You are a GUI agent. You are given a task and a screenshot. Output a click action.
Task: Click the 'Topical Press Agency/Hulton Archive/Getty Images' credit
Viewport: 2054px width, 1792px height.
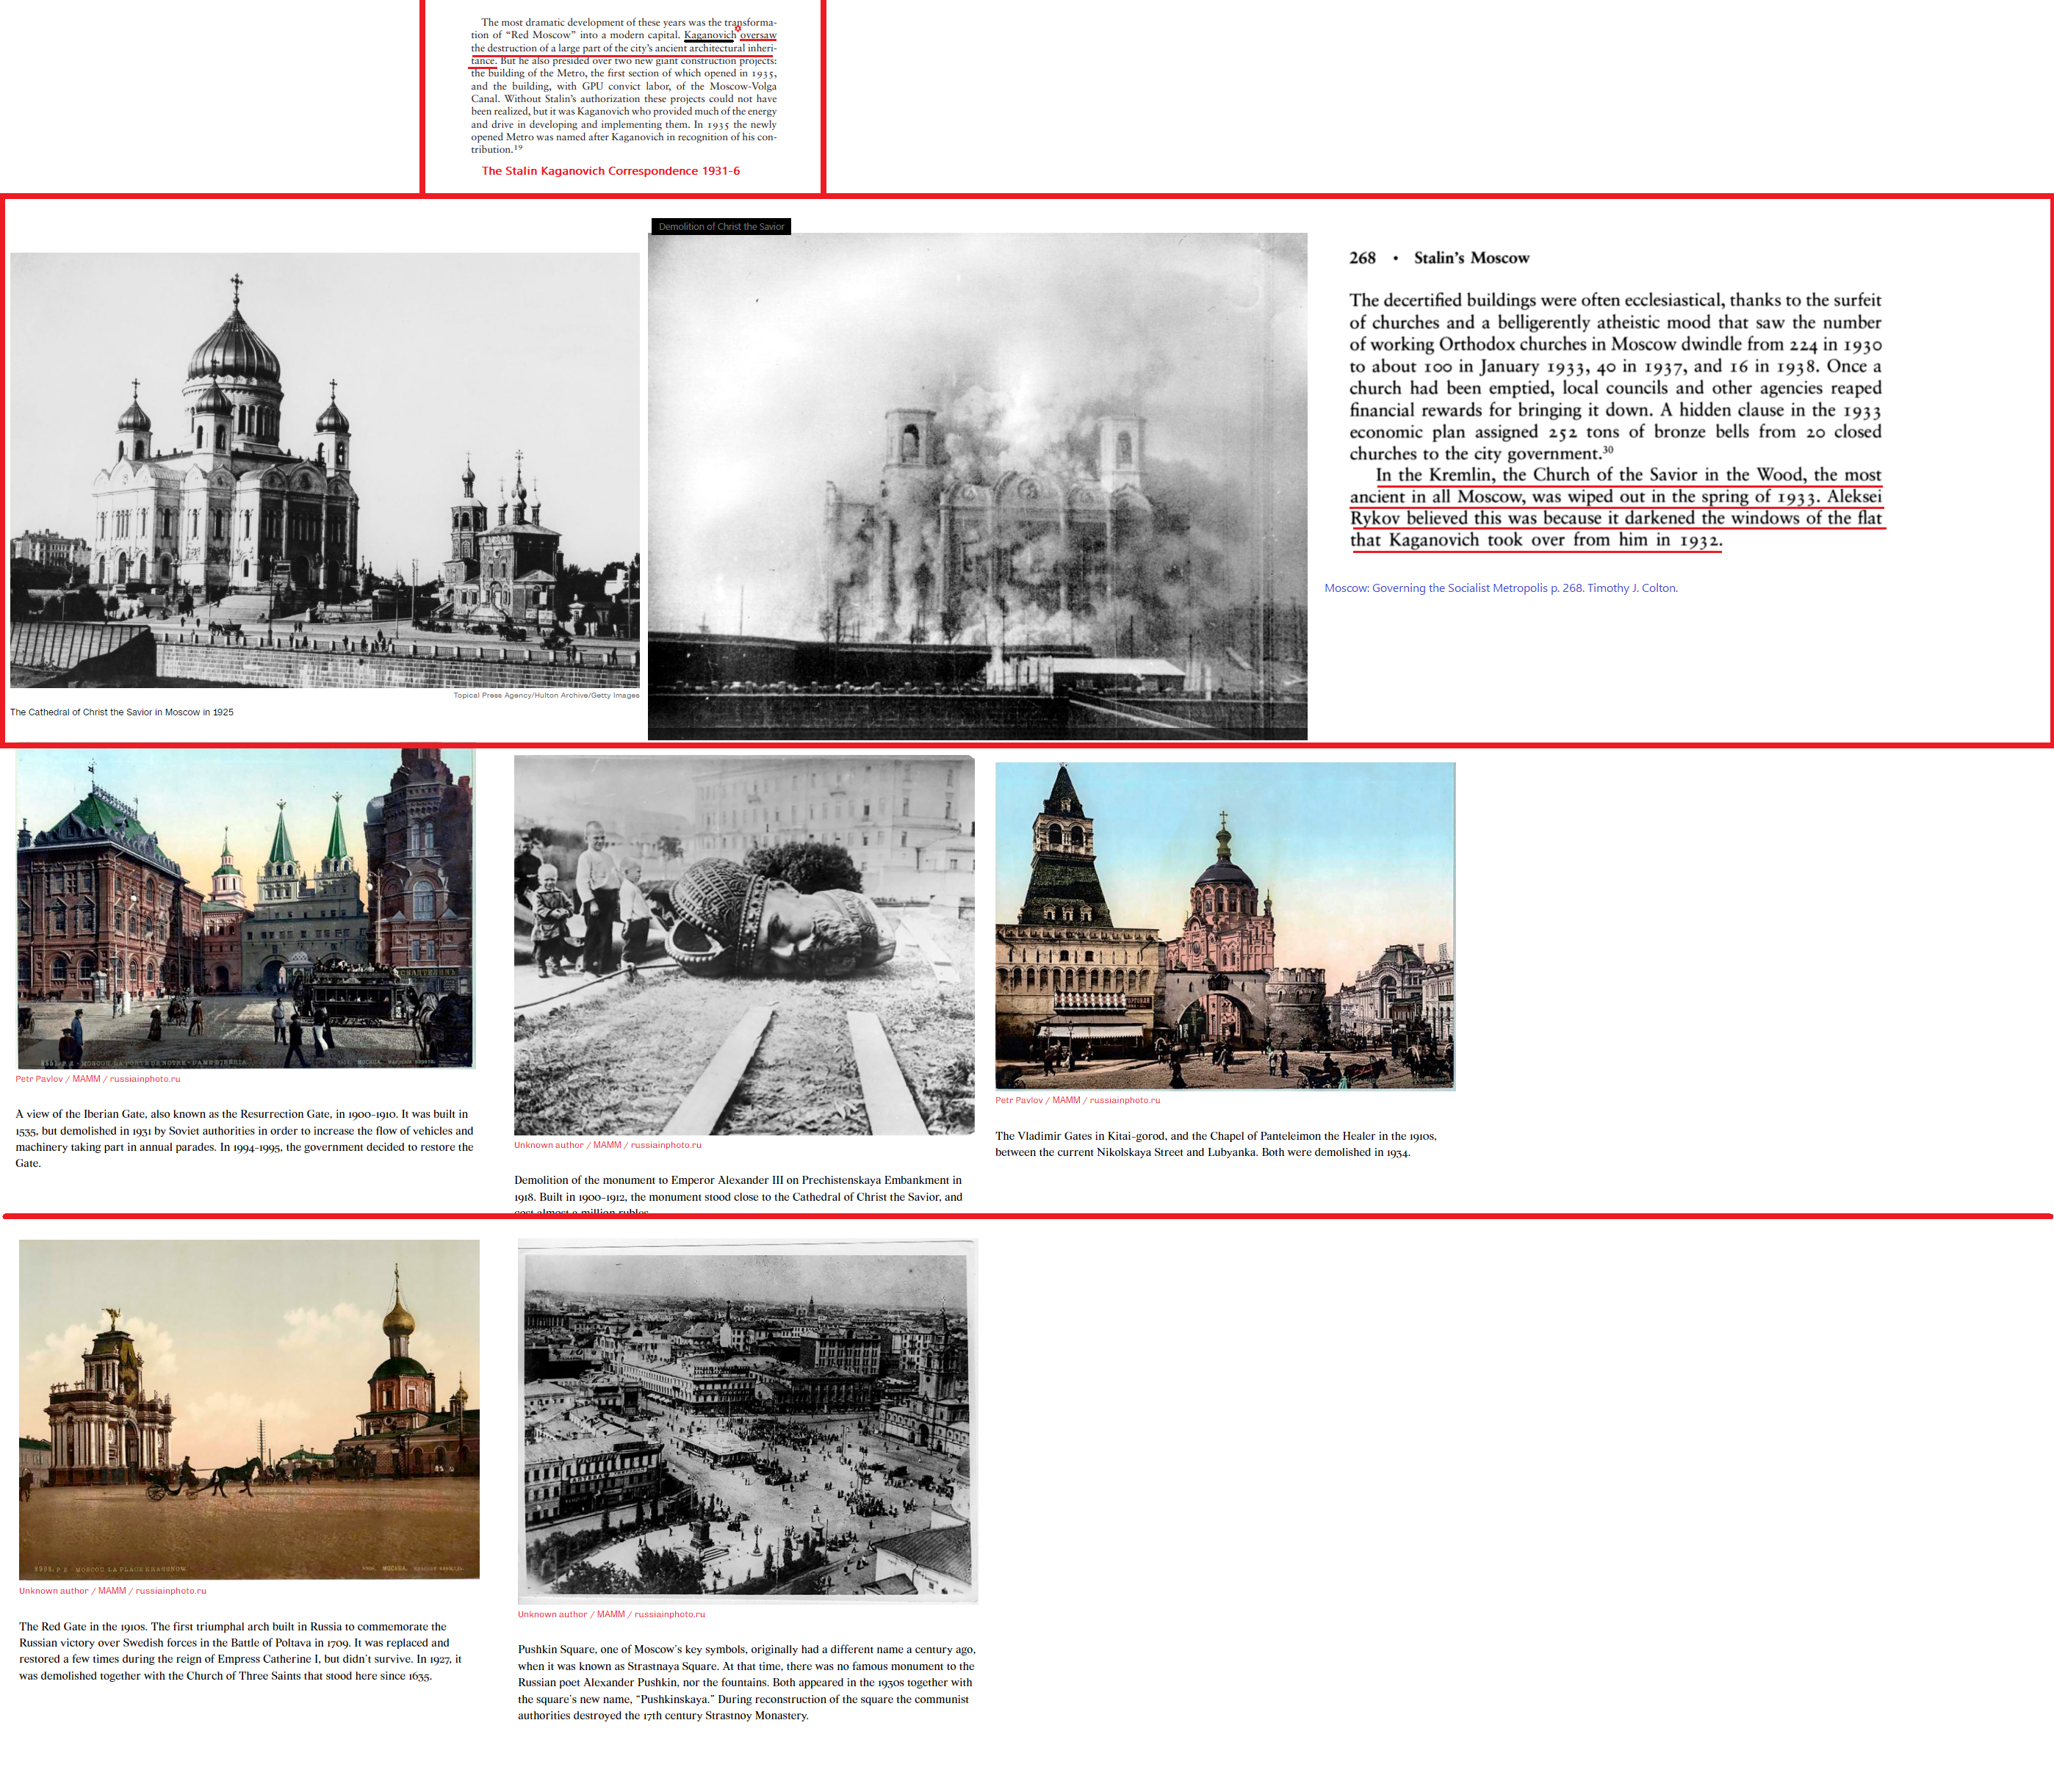546,695
